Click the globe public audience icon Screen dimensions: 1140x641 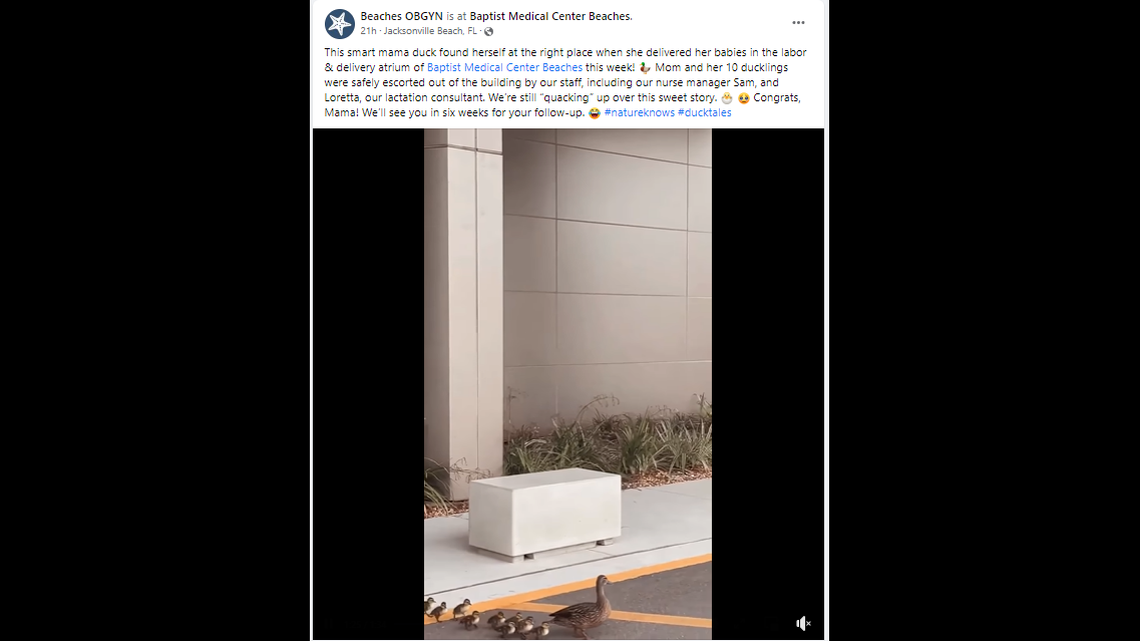click(x=489, y=31)
